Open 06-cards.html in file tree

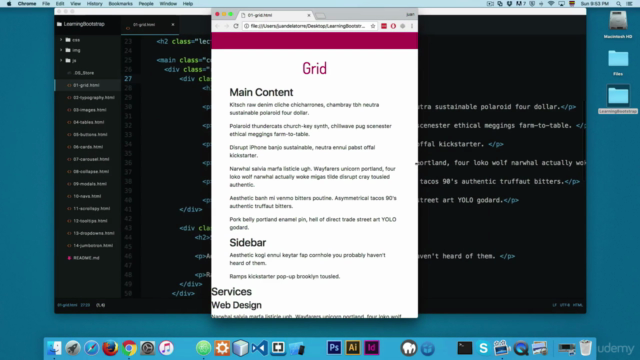click(88, 147)
